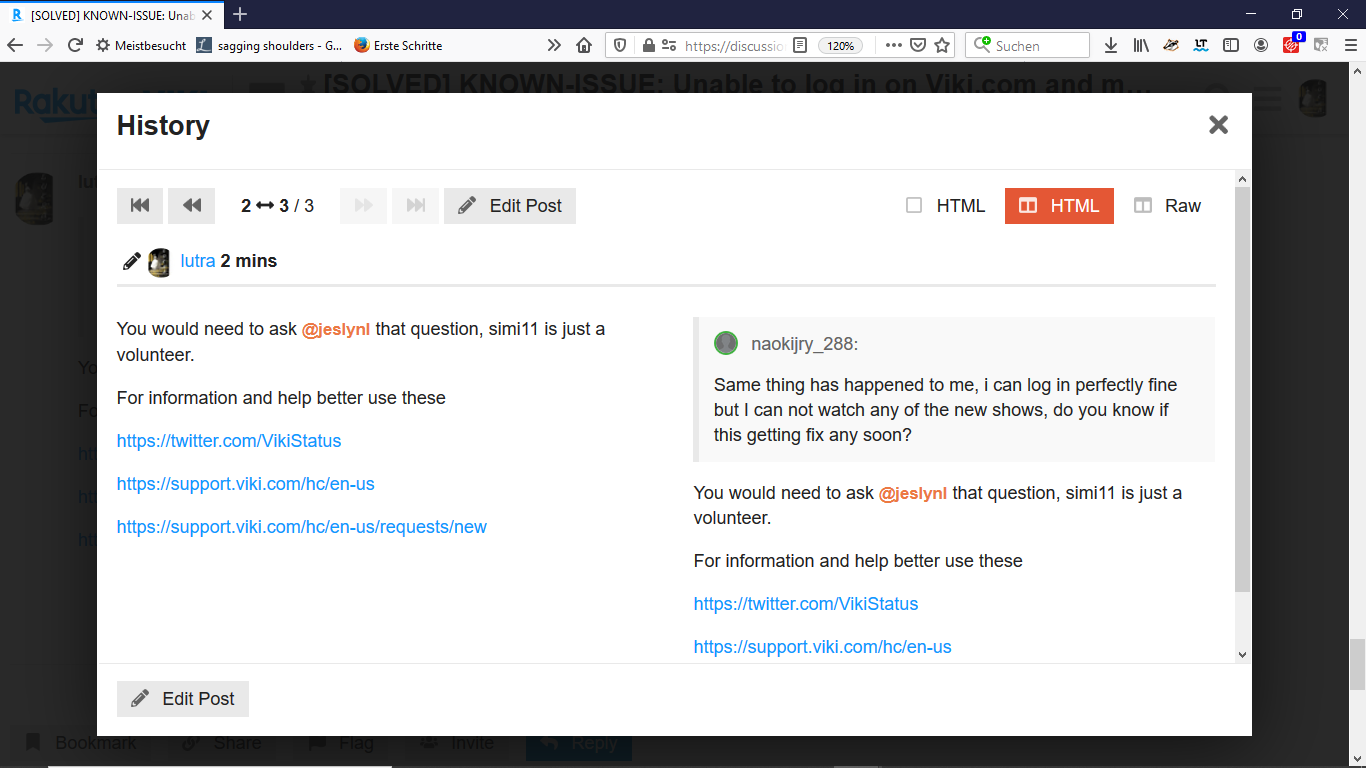Open the page actions menu

893,45
